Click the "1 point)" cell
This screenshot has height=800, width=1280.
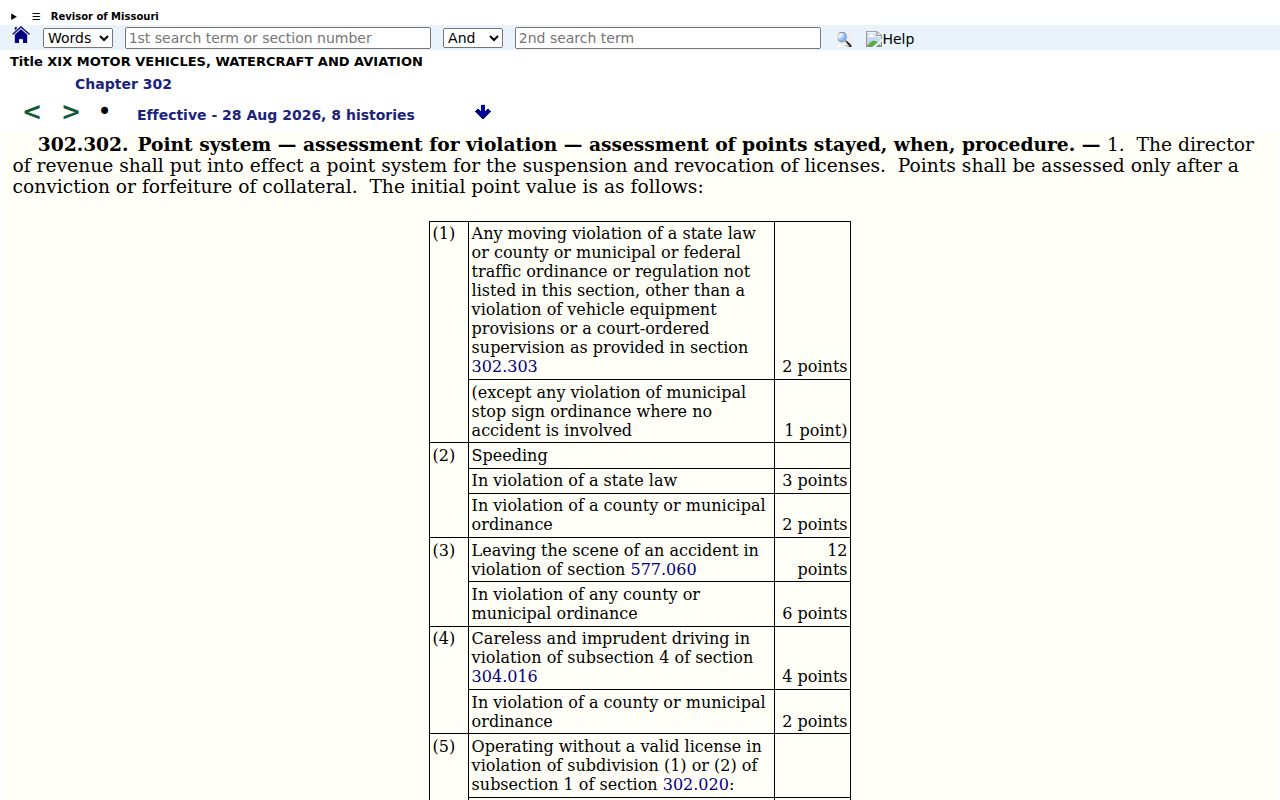click(x=812, y=411)
